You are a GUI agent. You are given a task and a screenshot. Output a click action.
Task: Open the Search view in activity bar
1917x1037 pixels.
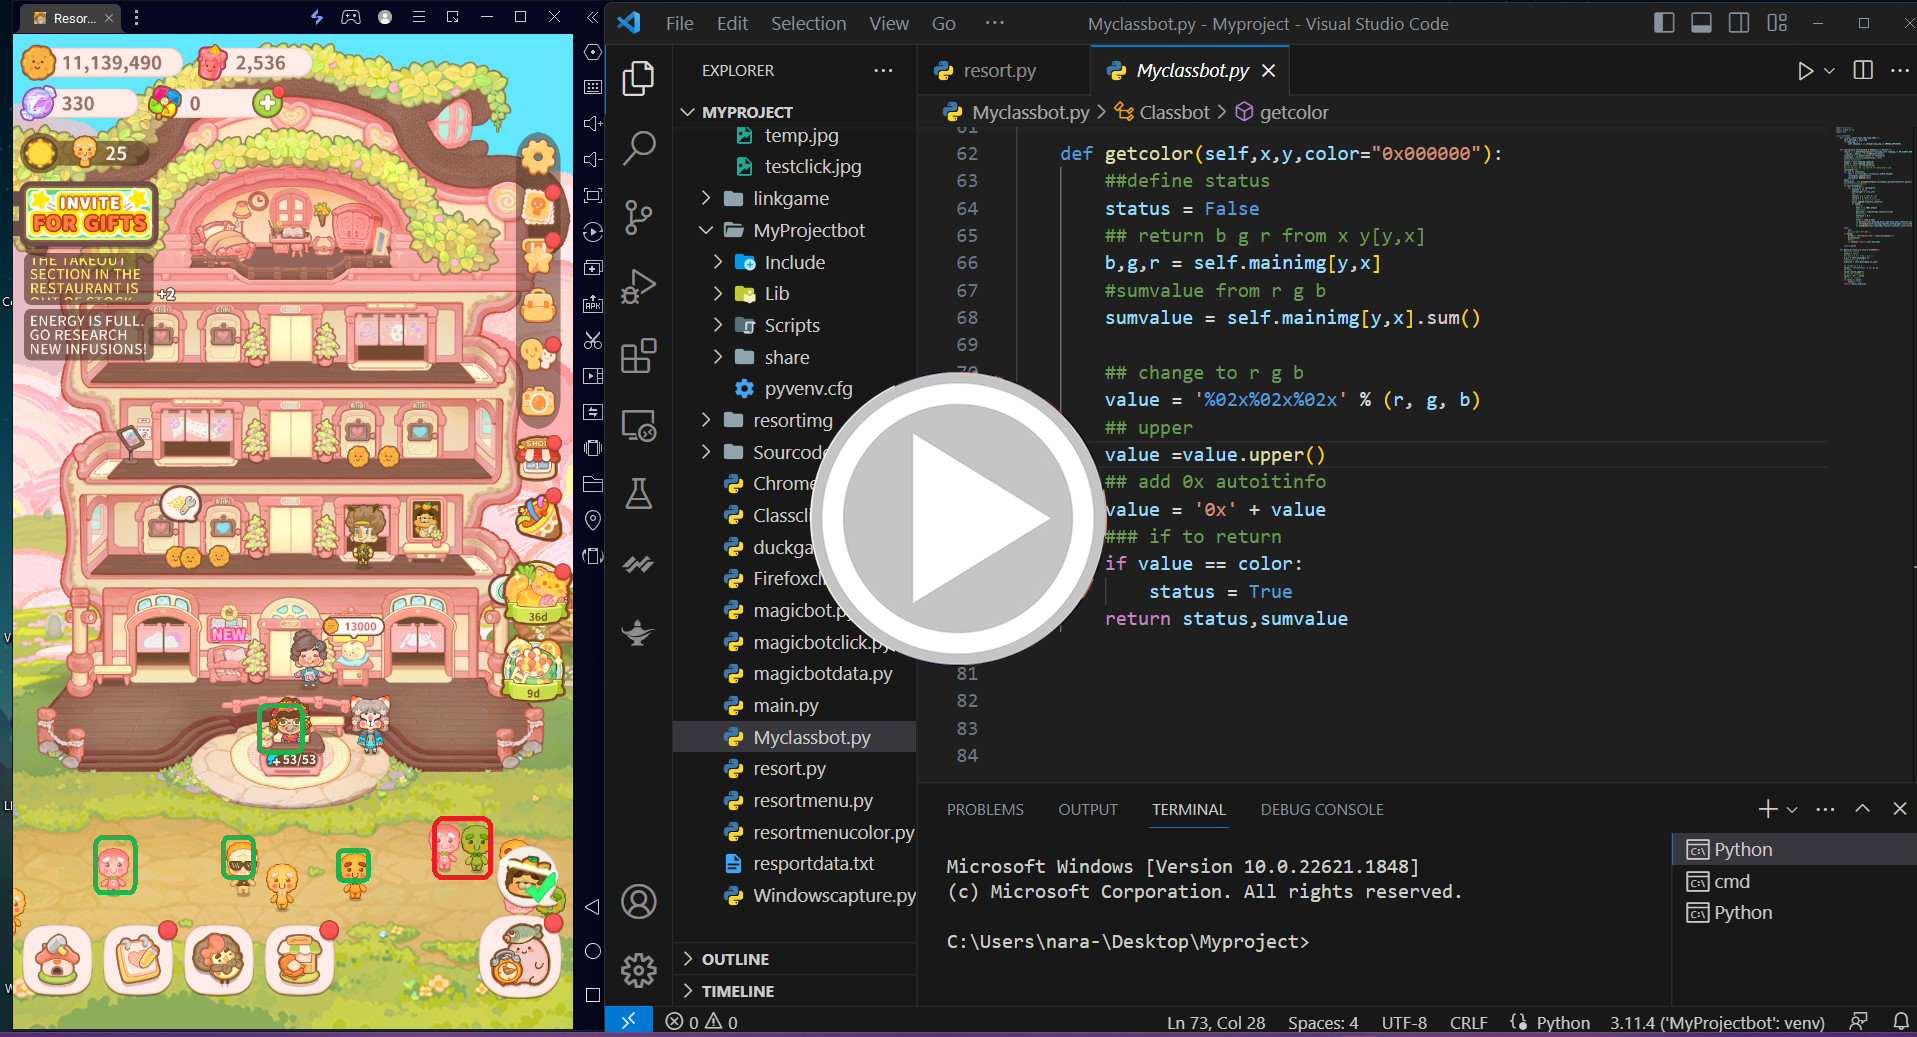[x=638, y=147]
